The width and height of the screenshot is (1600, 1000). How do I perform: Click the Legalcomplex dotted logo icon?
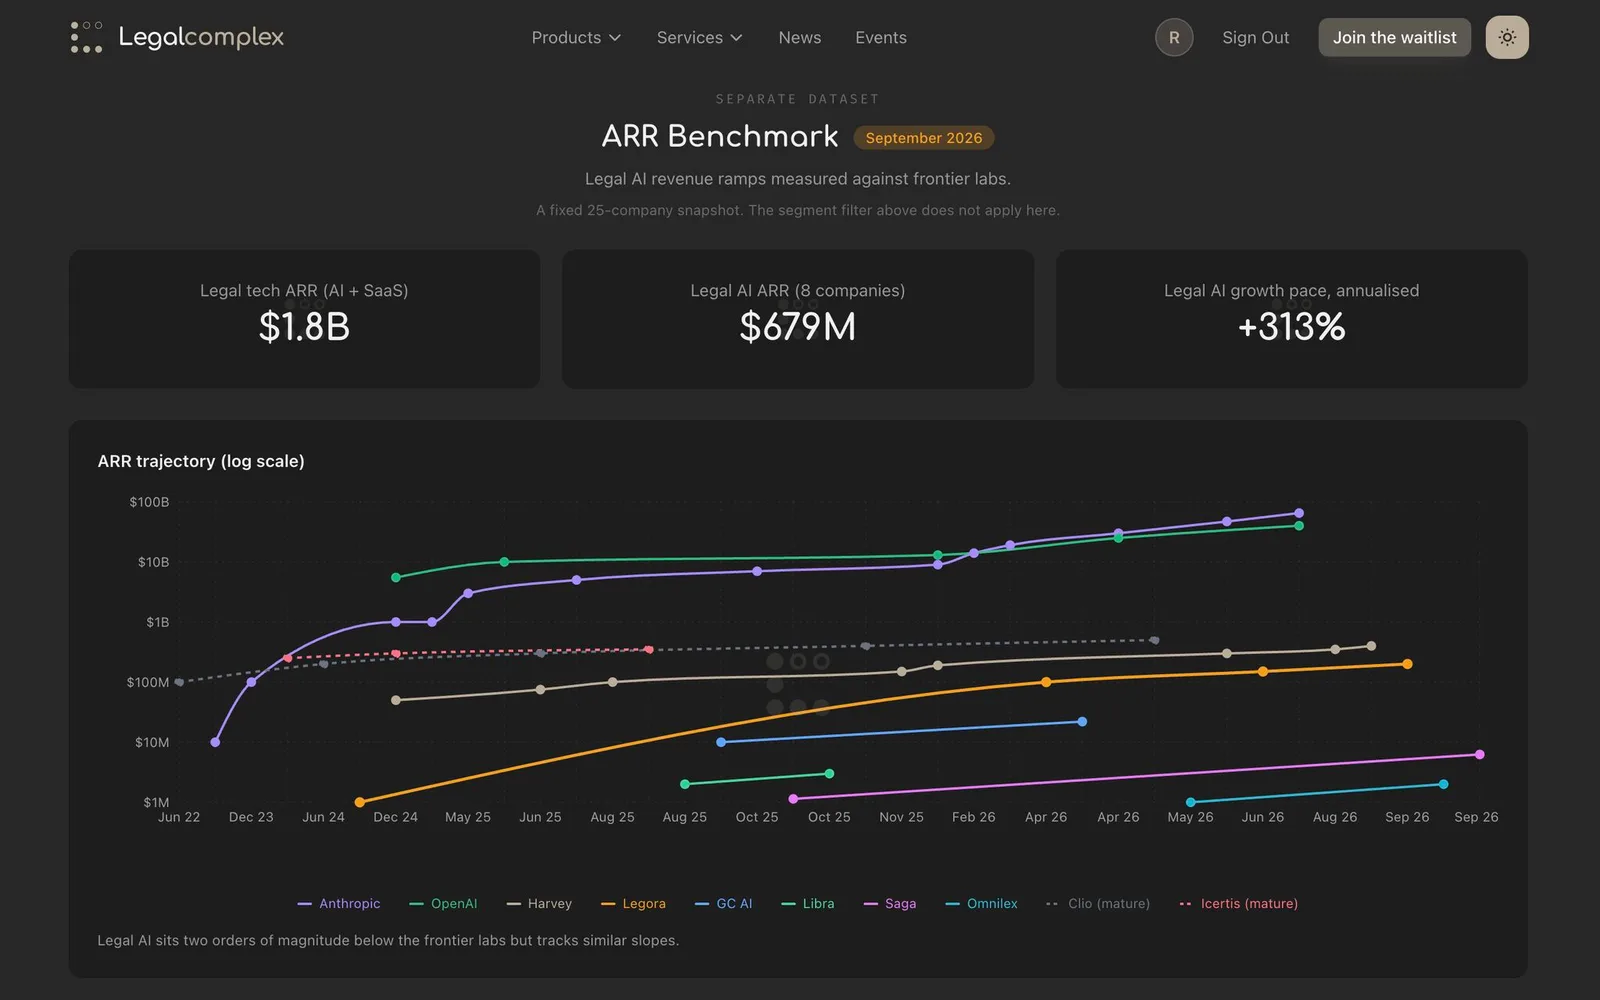[86, 37]
